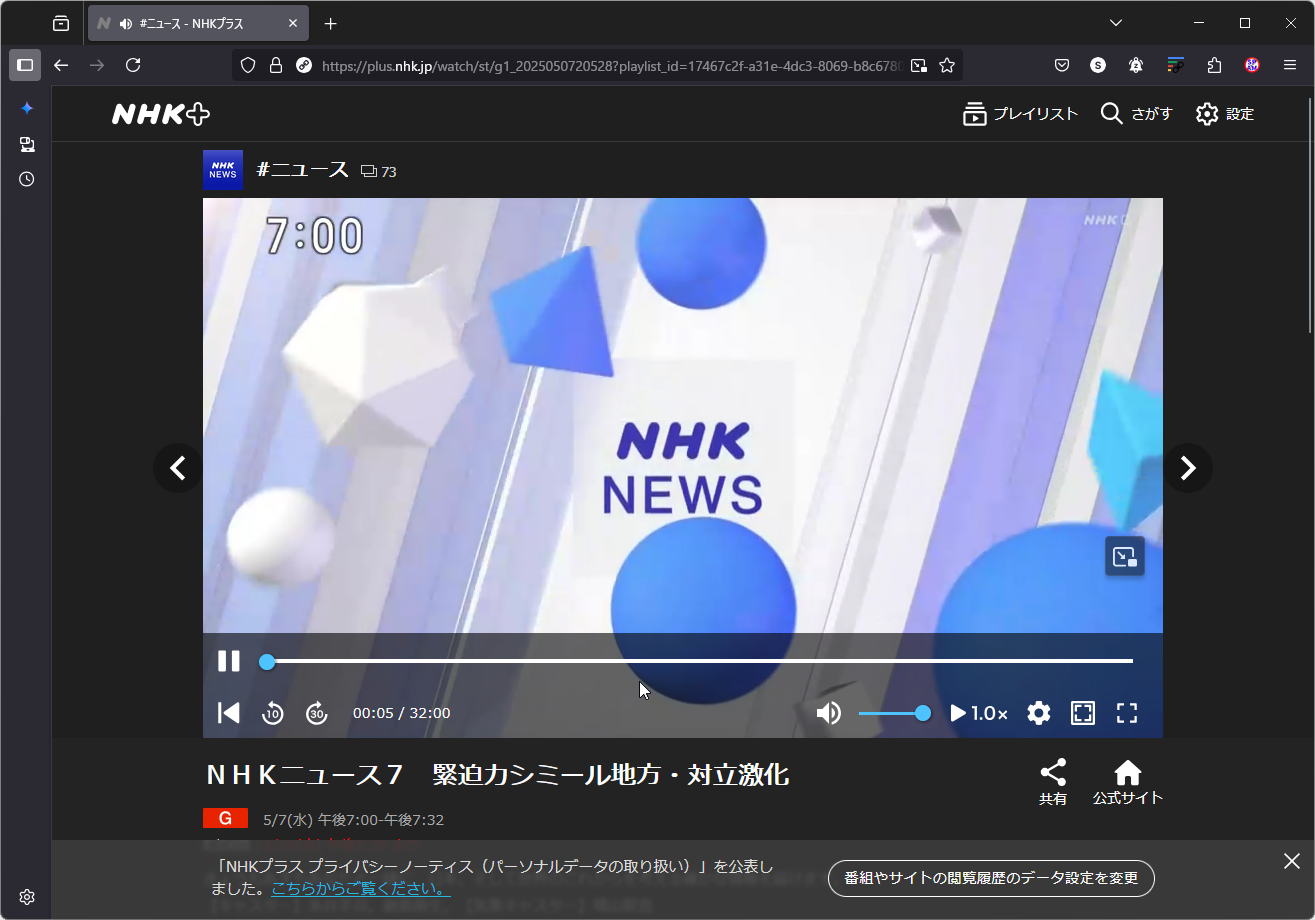Go to next program with right chevron
1315x920 pixels.
1187,467
